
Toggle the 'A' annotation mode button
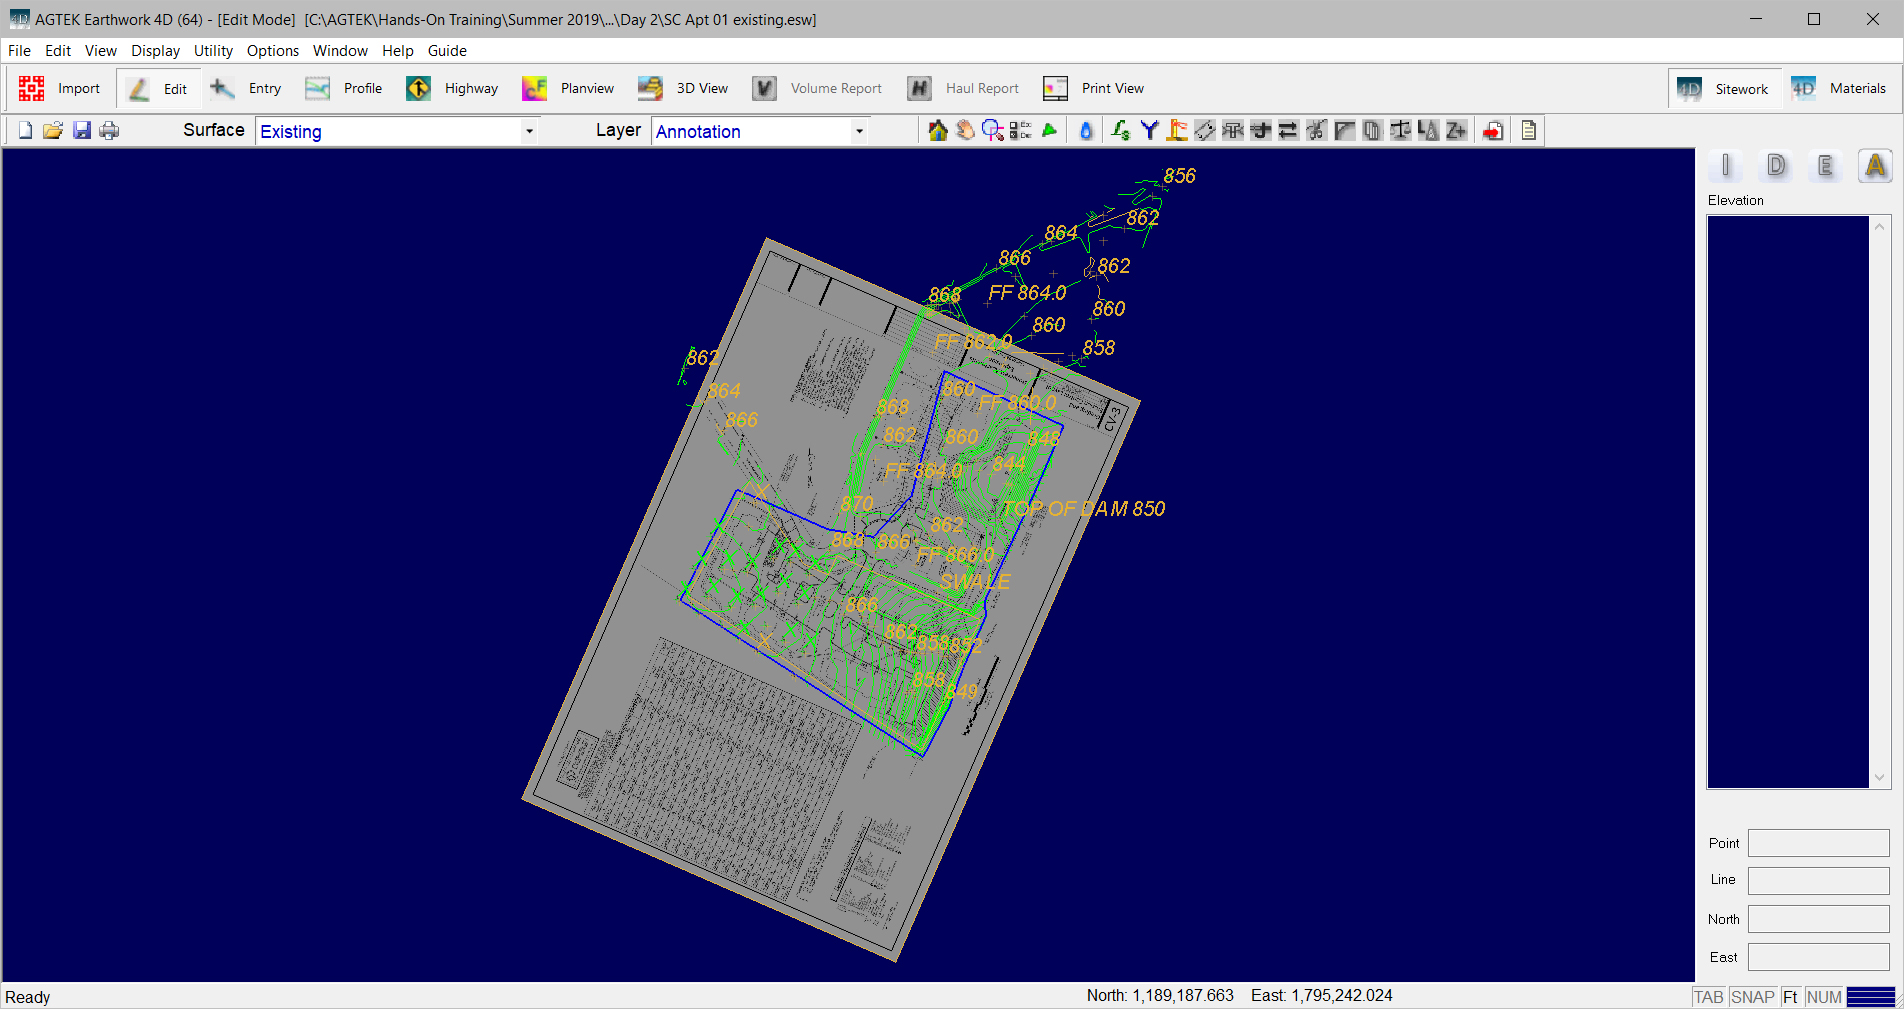[1874, 166]
